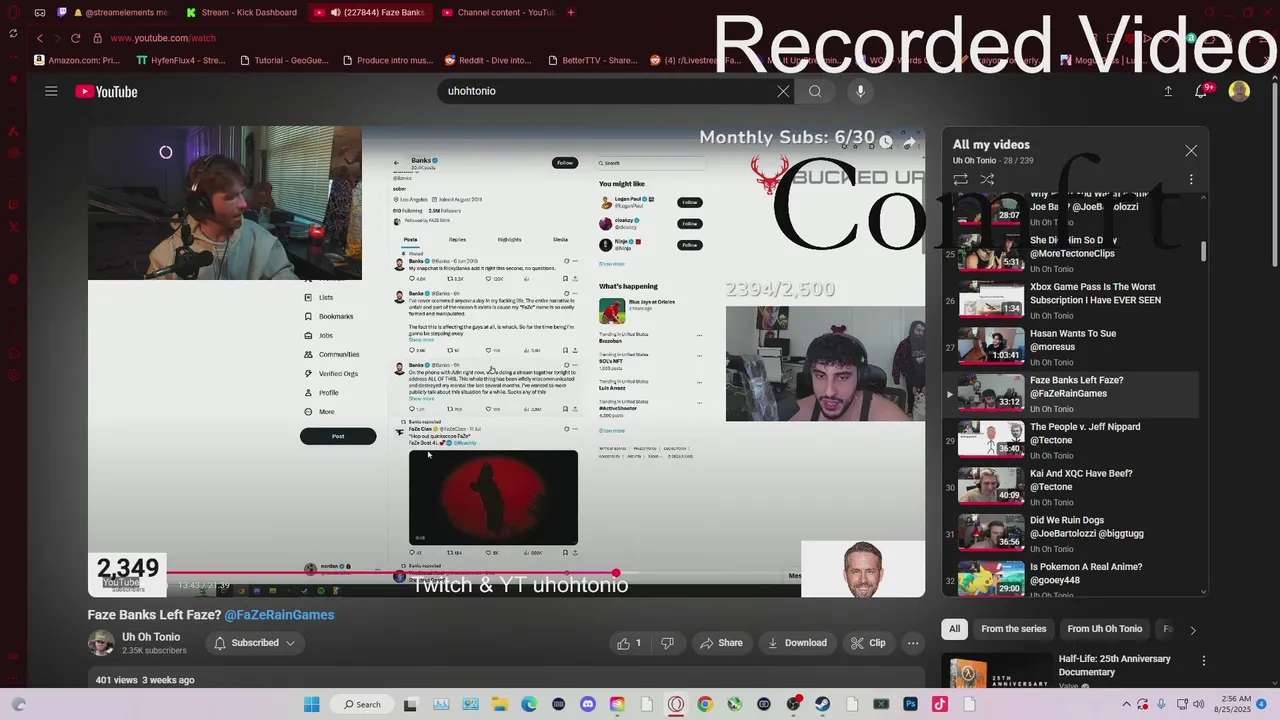
Task: Like the video with thumbs up
Action: pos(630,643)
